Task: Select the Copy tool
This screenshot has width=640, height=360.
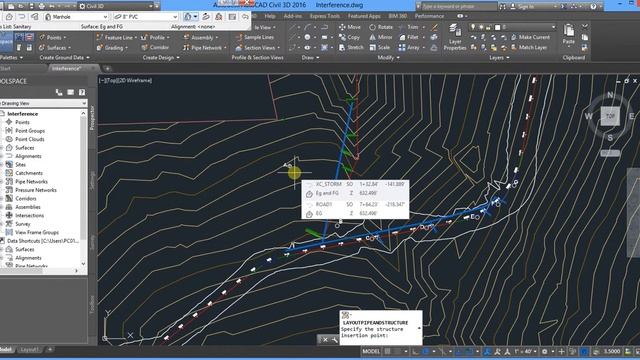Action: pyautogui.click(x=349, y=37)
